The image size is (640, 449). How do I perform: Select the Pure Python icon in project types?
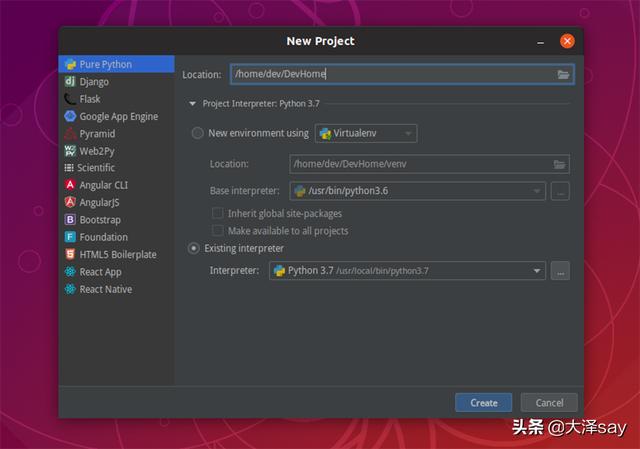tap(70, 64)
